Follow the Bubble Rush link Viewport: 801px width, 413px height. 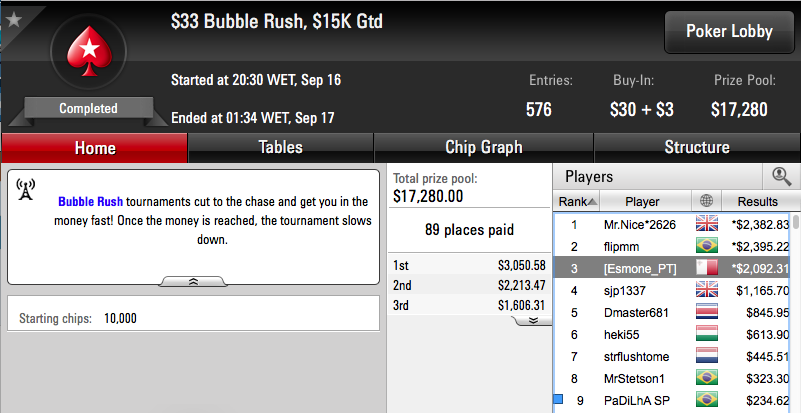[90, 201]
